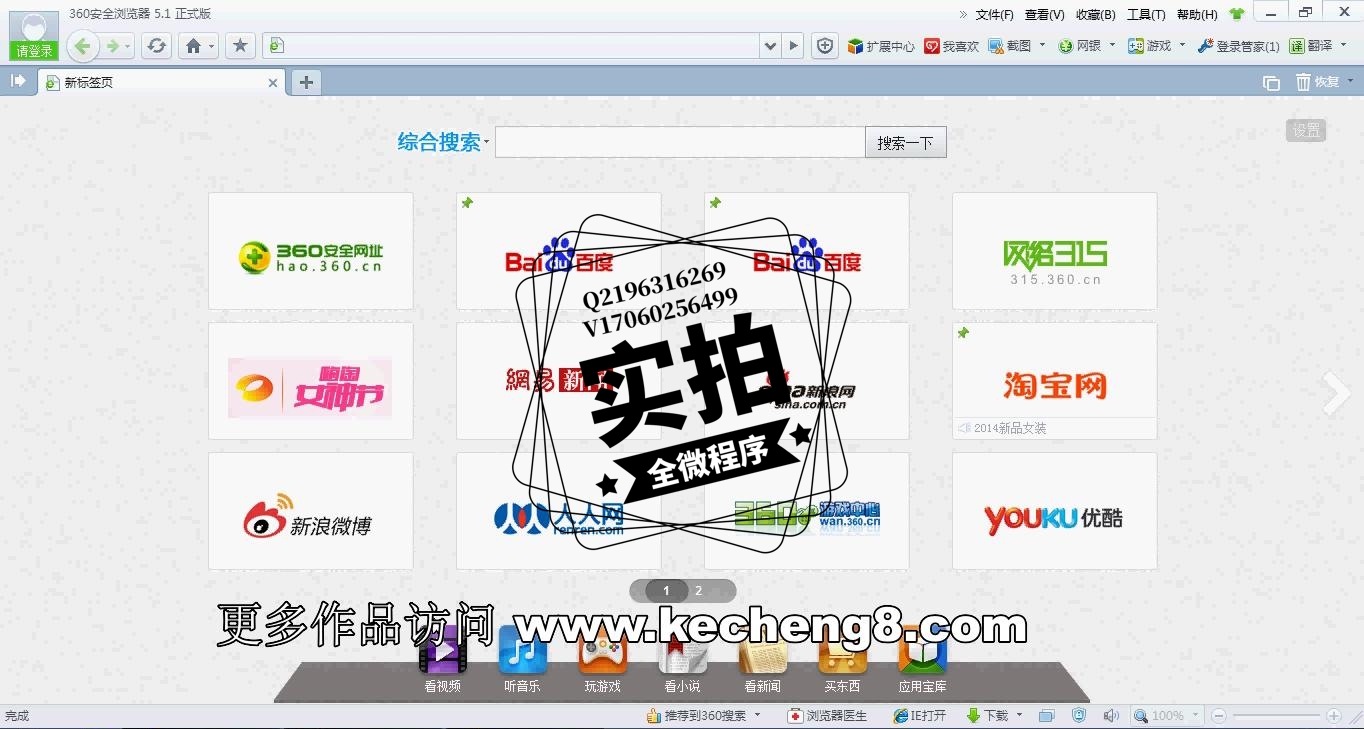Open the 360安全网址 hao.360.cn tile
This screenshot has width=1364, height=729.
tap(311, 251)
